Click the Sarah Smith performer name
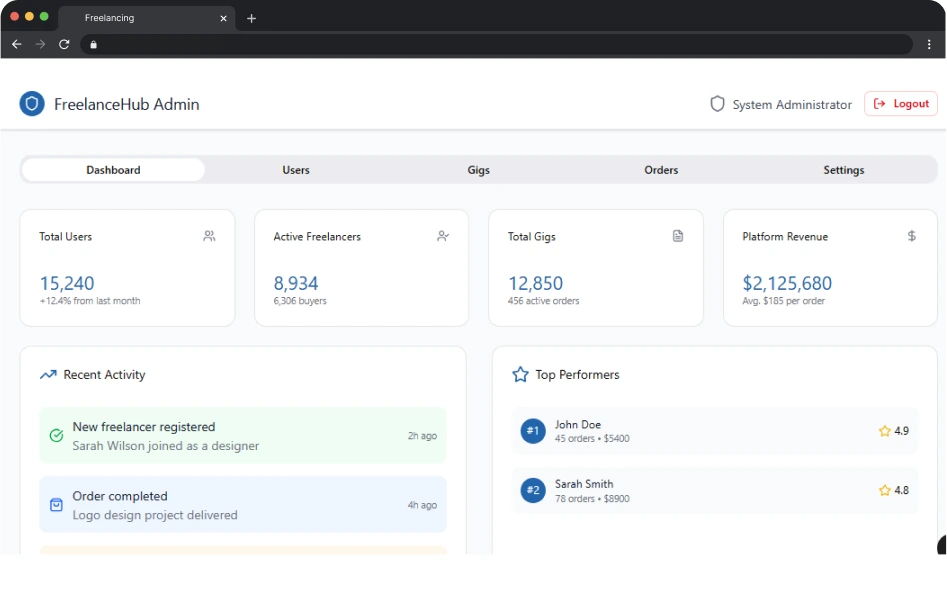Image resolution: width=947 pixels, height=596 pixels. pos(584,484)
